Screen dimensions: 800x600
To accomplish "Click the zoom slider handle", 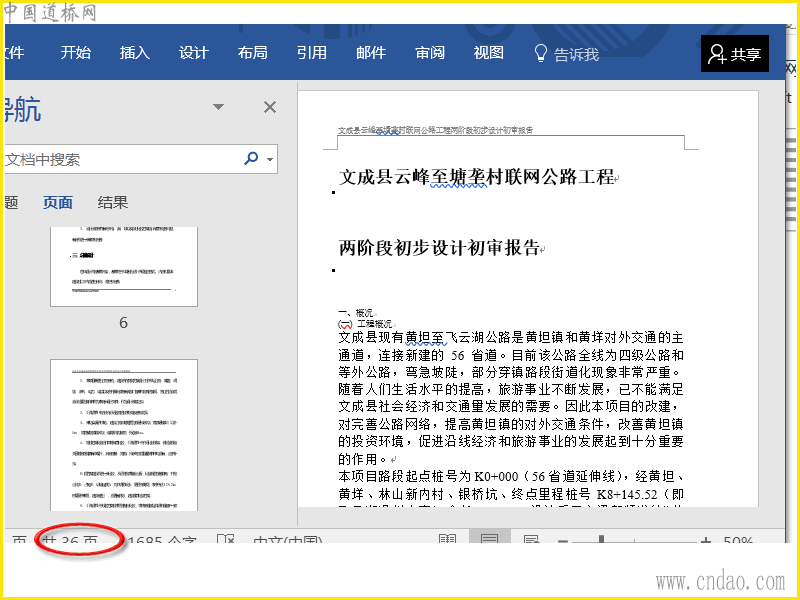I will (602, 539).
